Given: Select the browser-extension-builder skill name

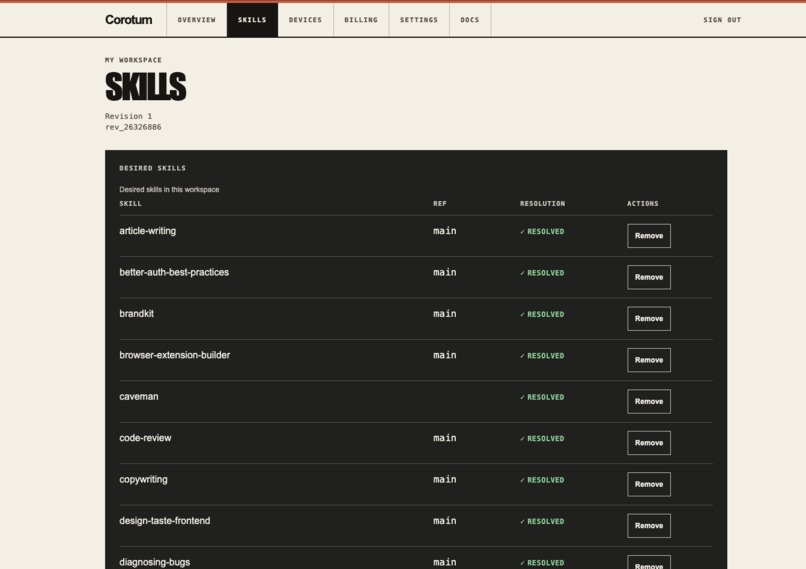Looking at the screenshot, I should pyautogui.click(x=175, y=355).
